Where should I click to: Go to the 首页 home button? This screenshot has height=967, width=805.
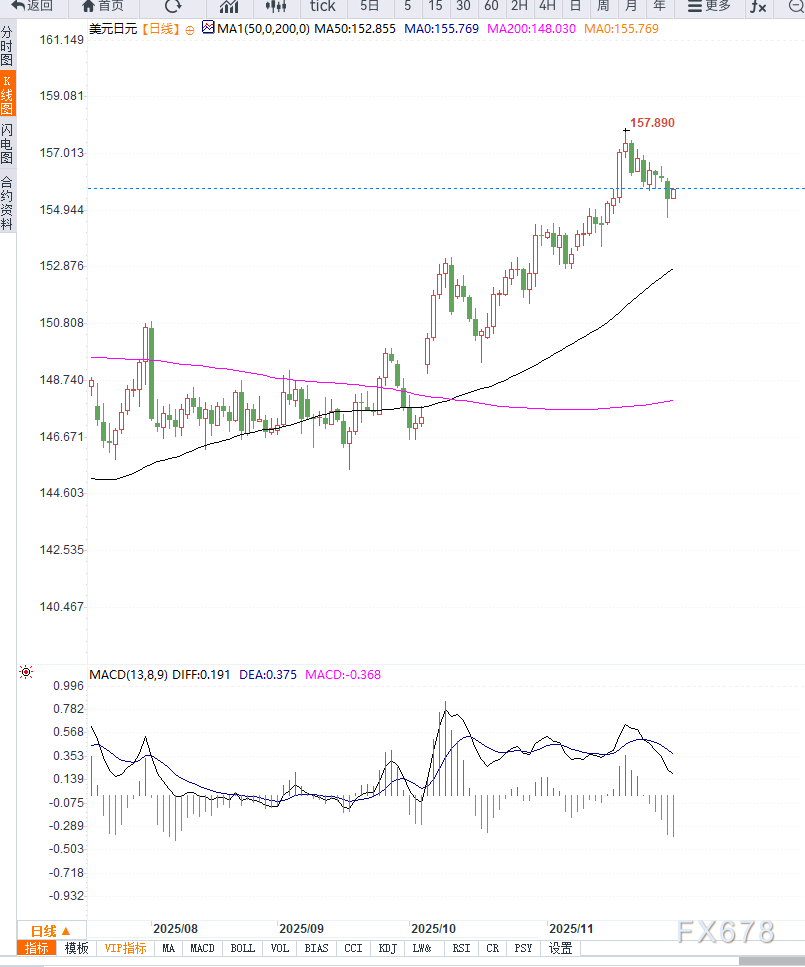(x=103, y=6)
